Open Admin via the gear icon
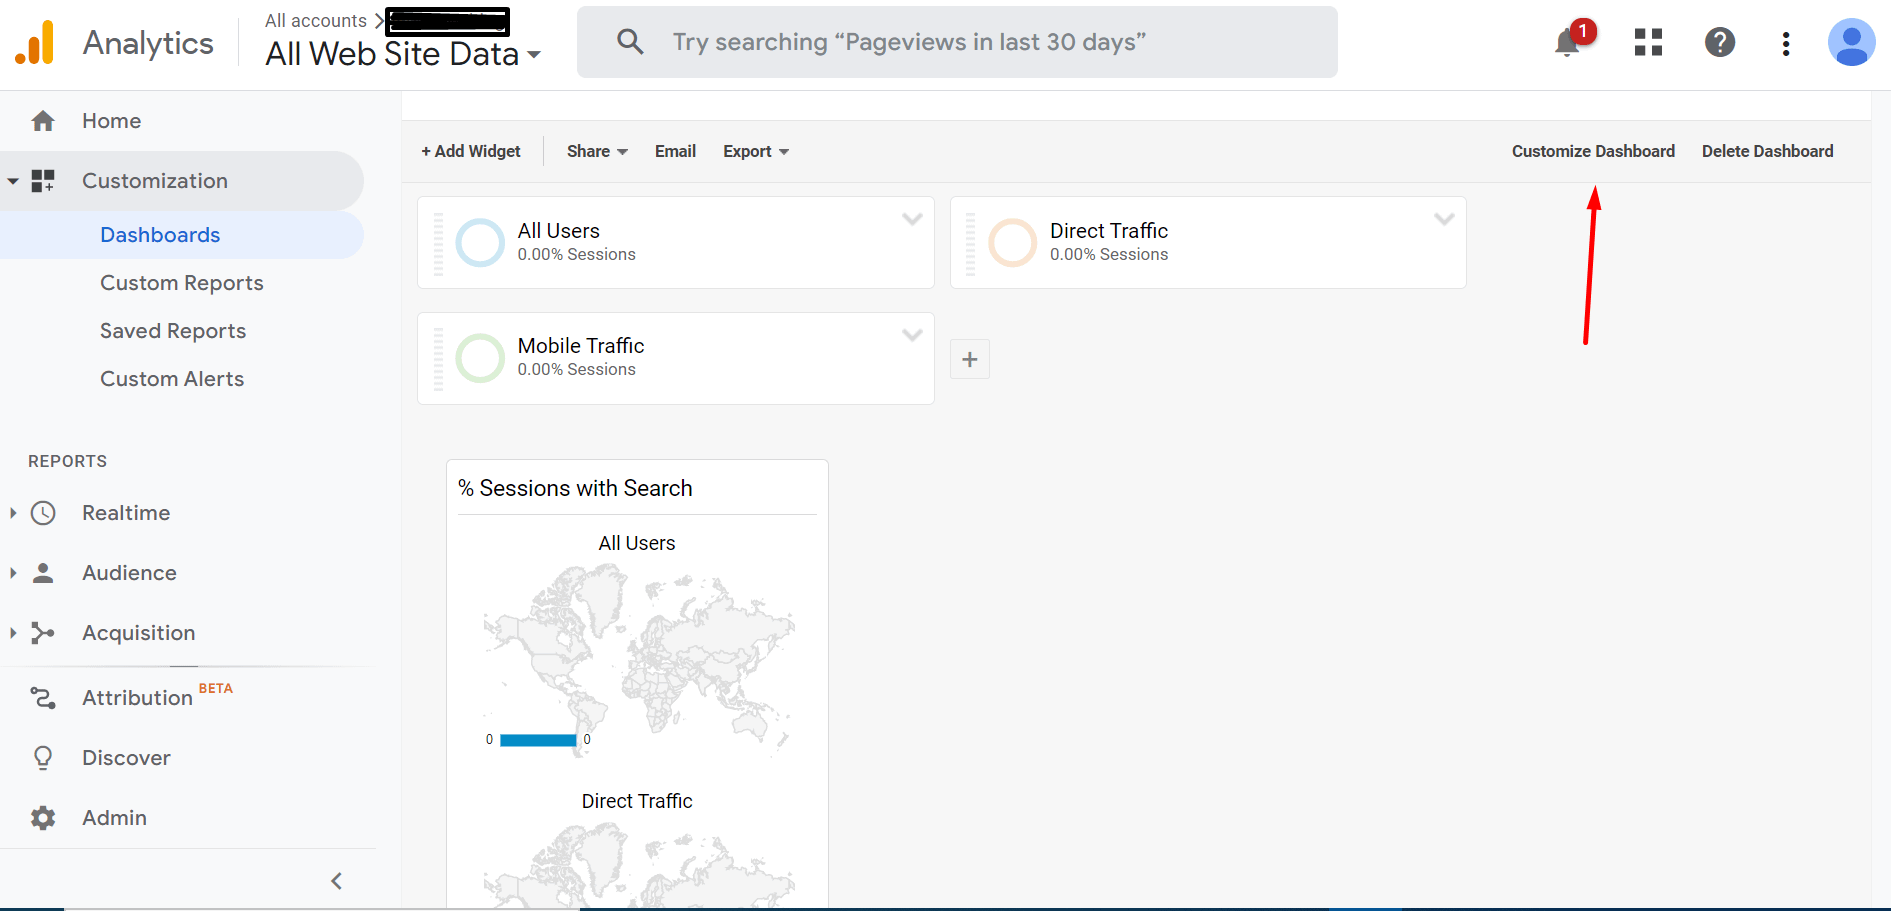Image resolution: width=1891 pixels, height=911 pixels. [42, 817]
